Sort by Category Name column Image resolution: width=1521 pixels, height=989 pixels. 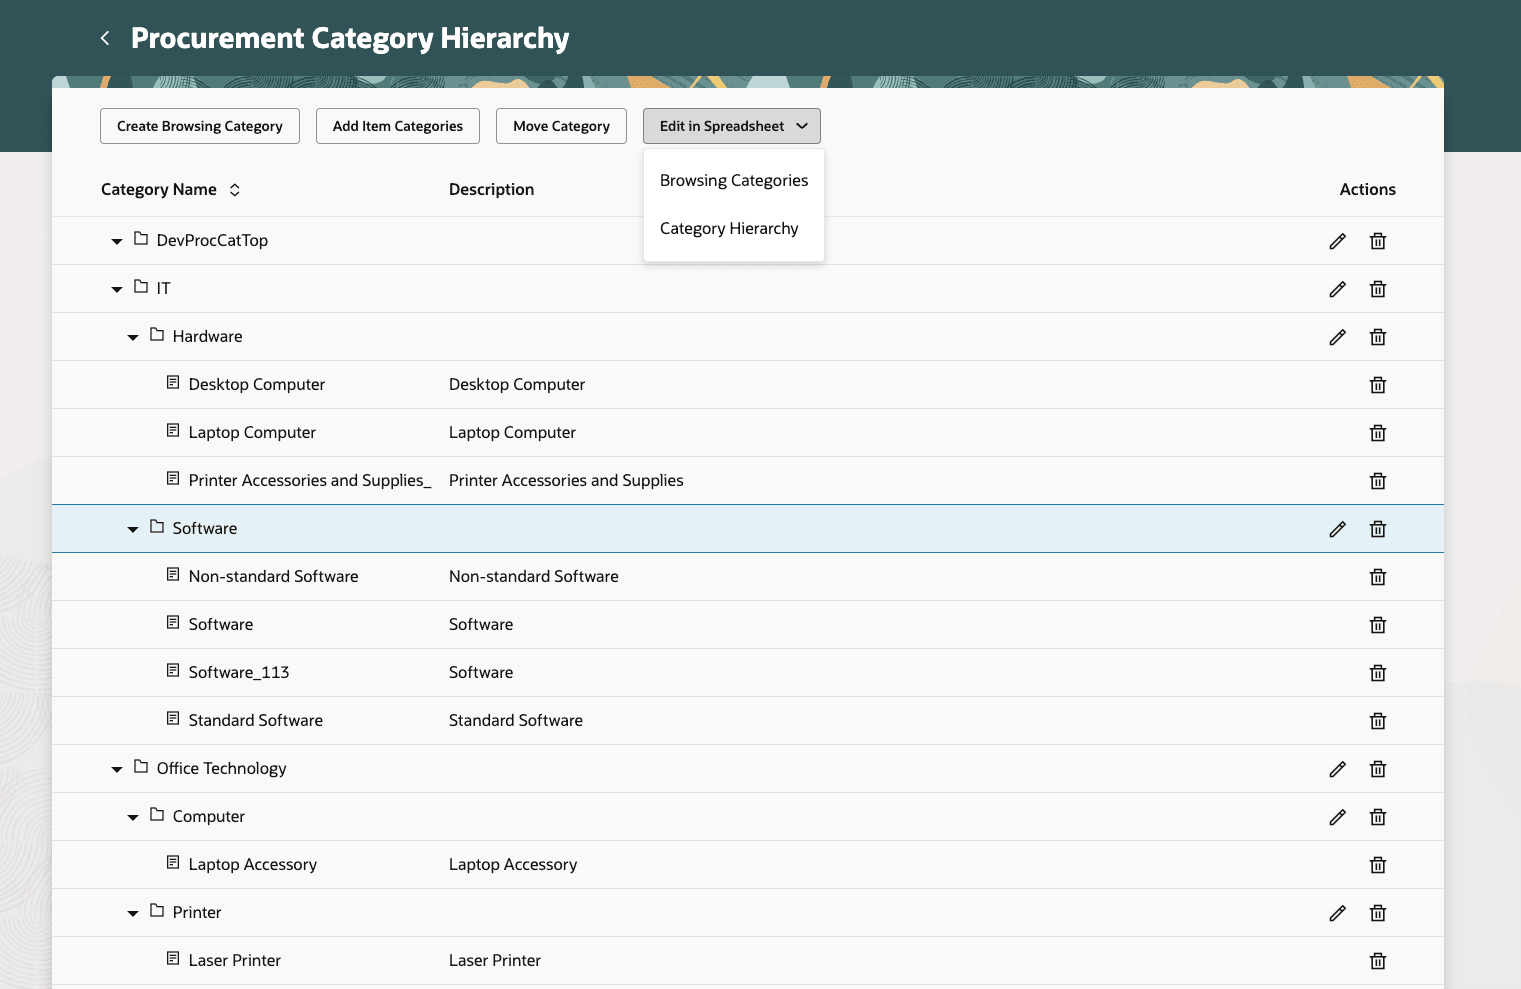tap(235, 190)
